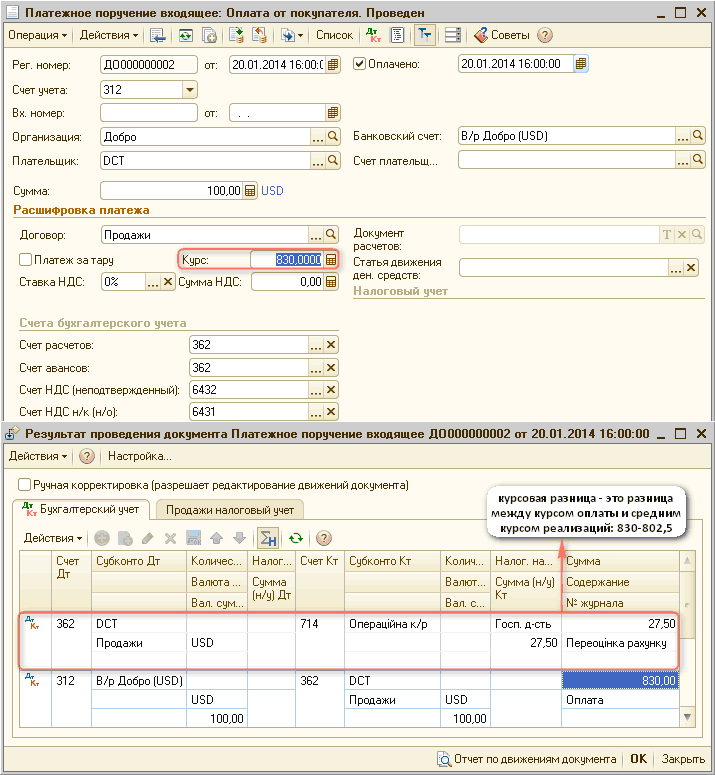Open calendar picker beside Оплачено date

[x=582, y=64]
